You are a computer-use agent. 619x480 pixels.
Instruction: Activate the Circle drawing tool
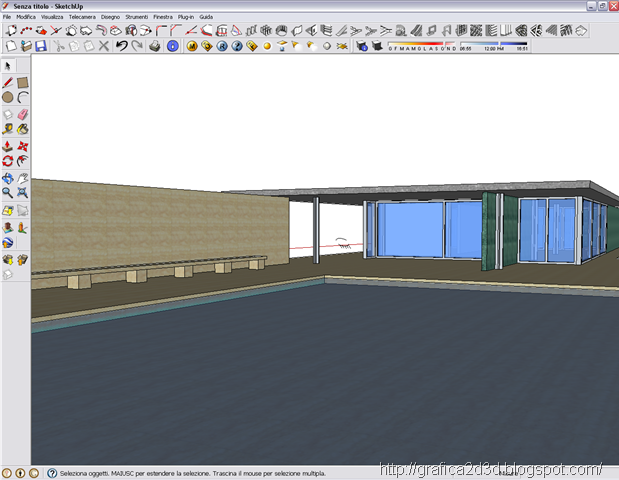tap(8, 98)
